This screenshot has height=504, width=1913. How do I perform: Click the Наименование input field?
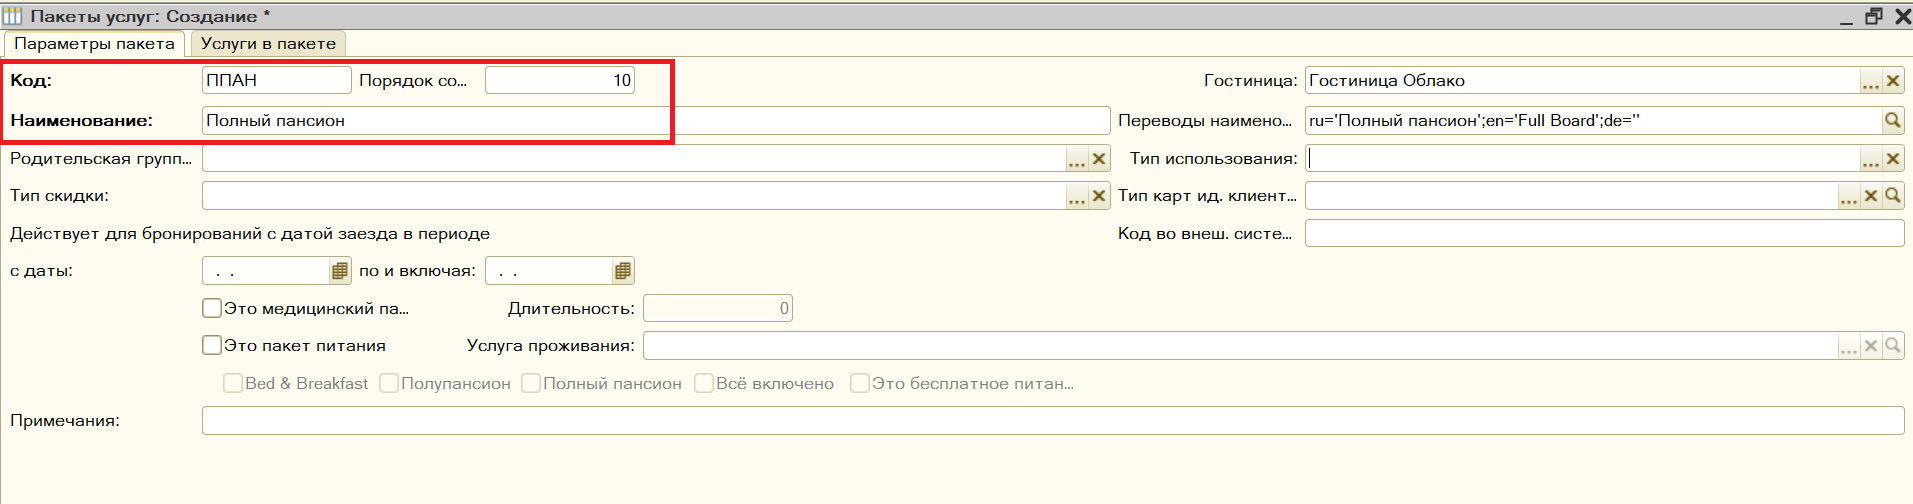[x=656, y=120]
